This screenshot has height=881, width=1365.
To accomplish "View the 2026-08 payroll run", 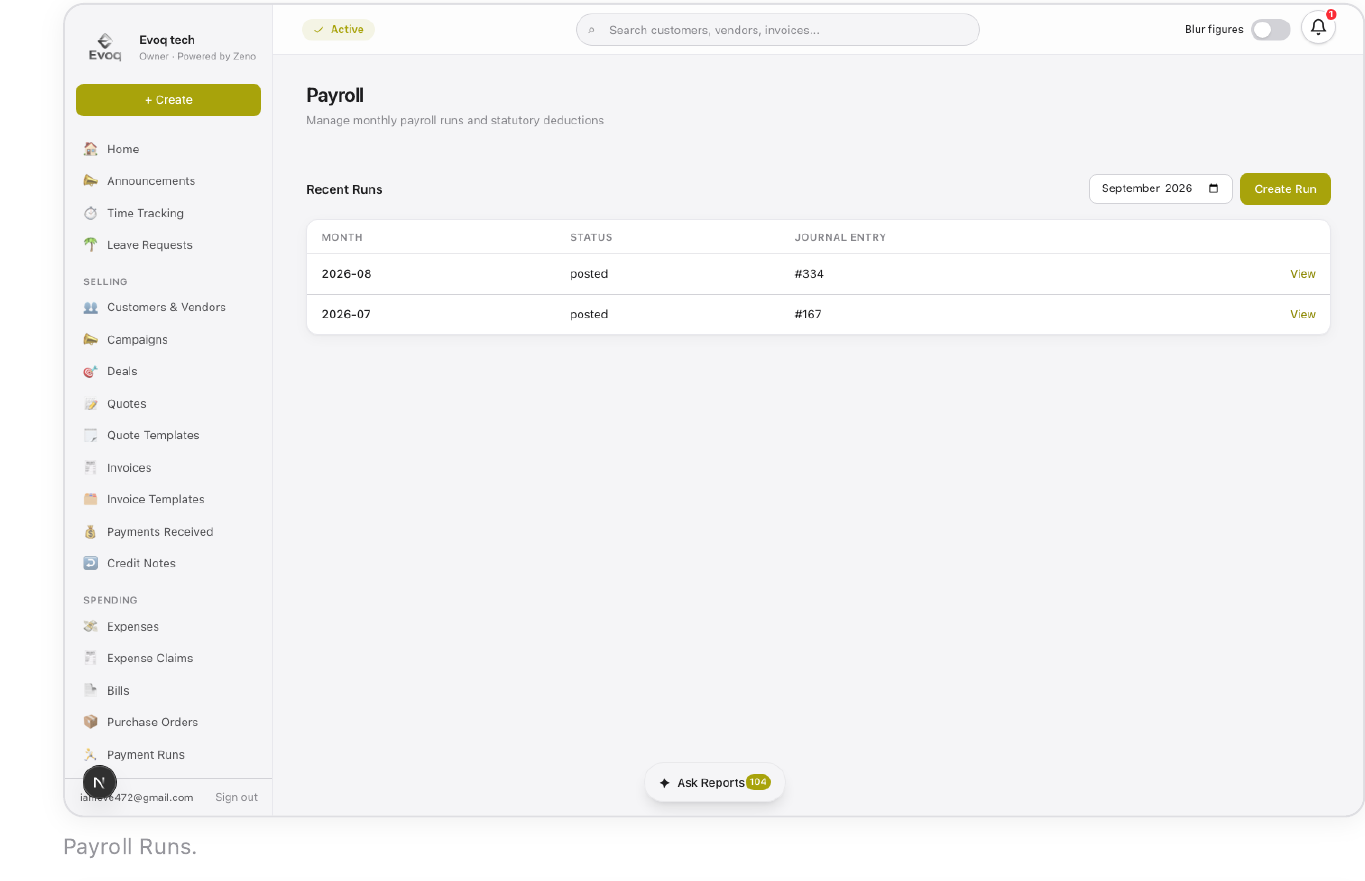I will pyautogui.click(x=1303, y=274).
